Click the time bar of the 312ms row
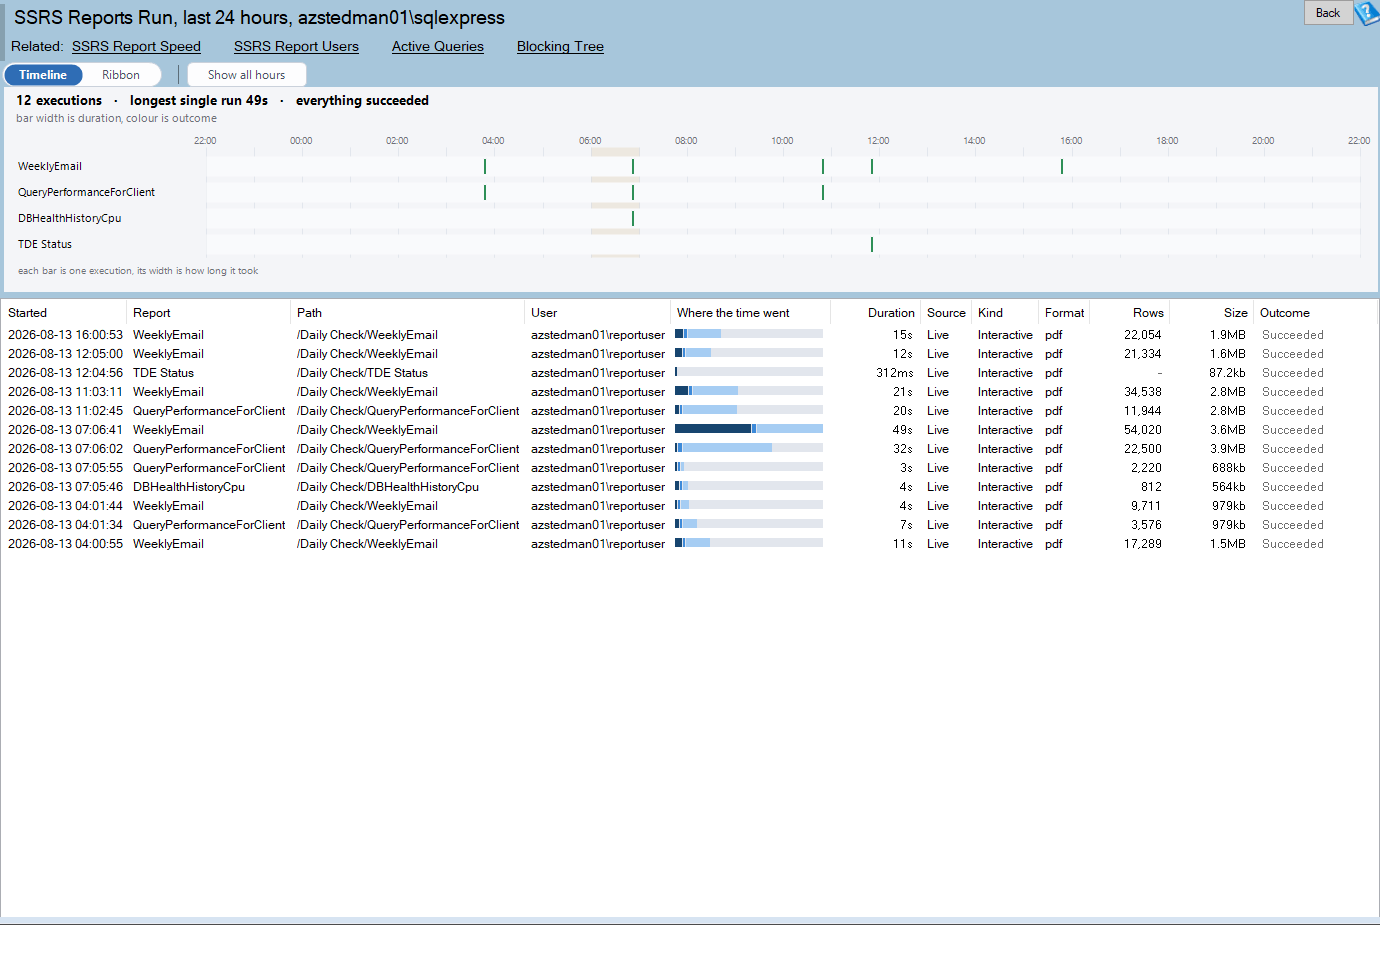 749,372
